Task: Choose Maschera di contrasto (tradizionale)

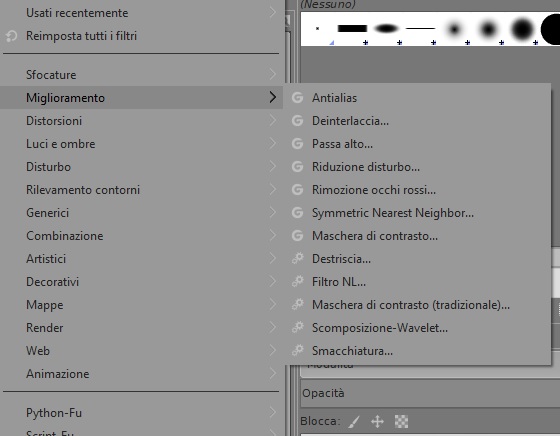Action: (x=419, y=305)
